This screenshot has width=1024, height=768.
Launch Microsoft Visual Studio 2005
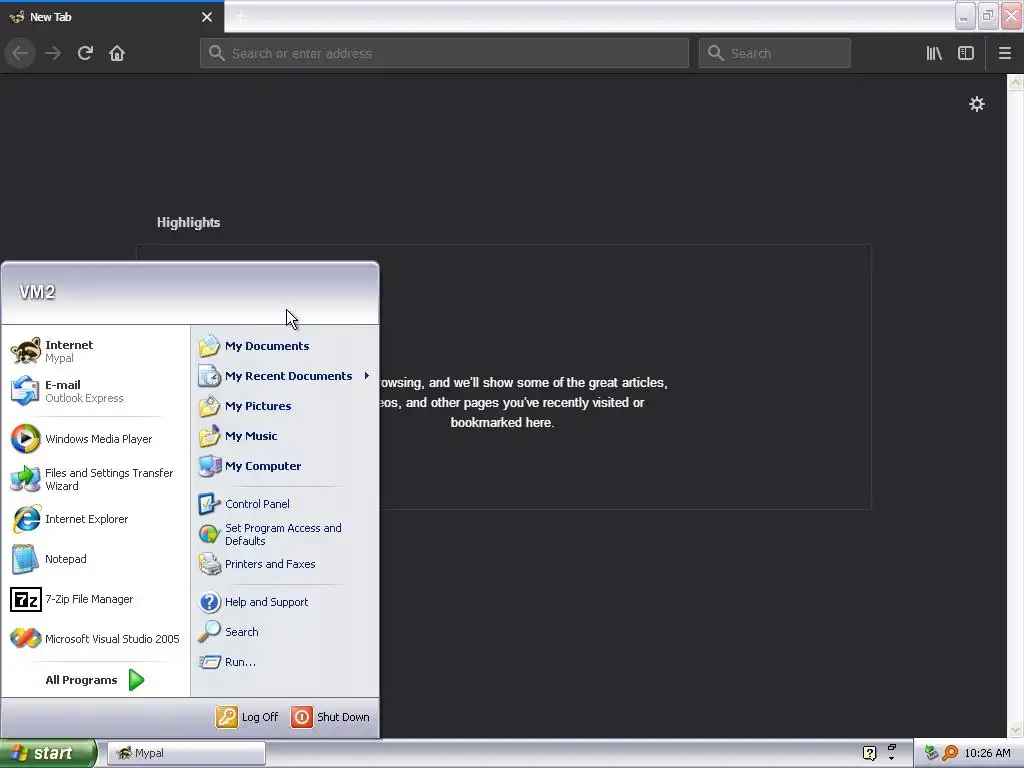click(x=96, y=639)
